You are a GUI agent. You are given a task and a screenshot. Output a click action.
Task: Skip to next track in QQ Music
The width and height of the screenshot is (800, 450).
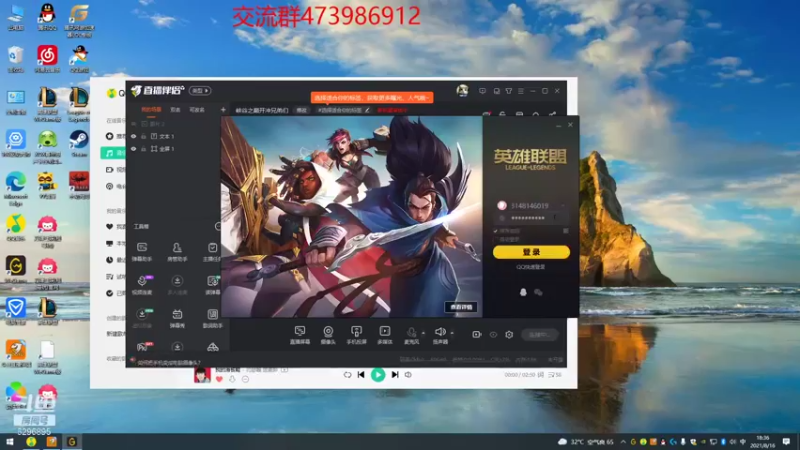pos(395,375)
